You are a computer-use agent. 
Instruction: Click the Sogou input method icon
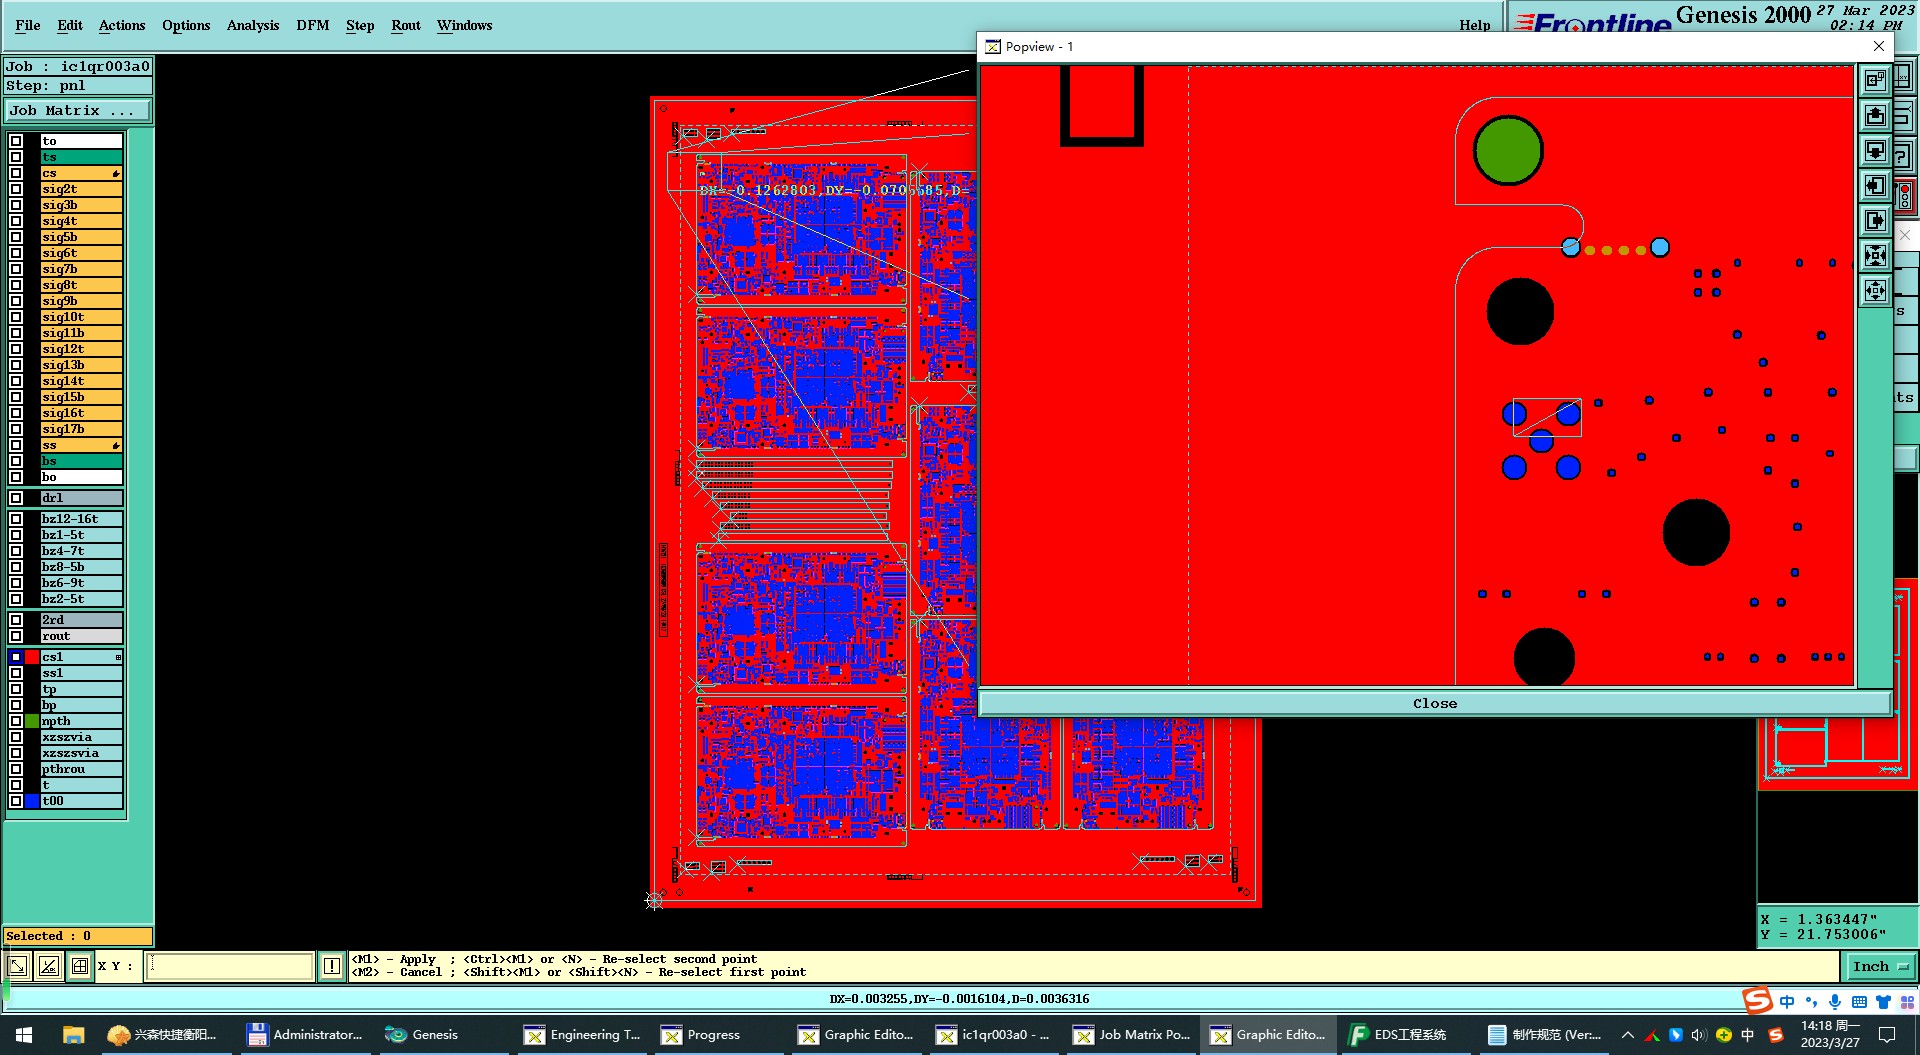1758,1000
